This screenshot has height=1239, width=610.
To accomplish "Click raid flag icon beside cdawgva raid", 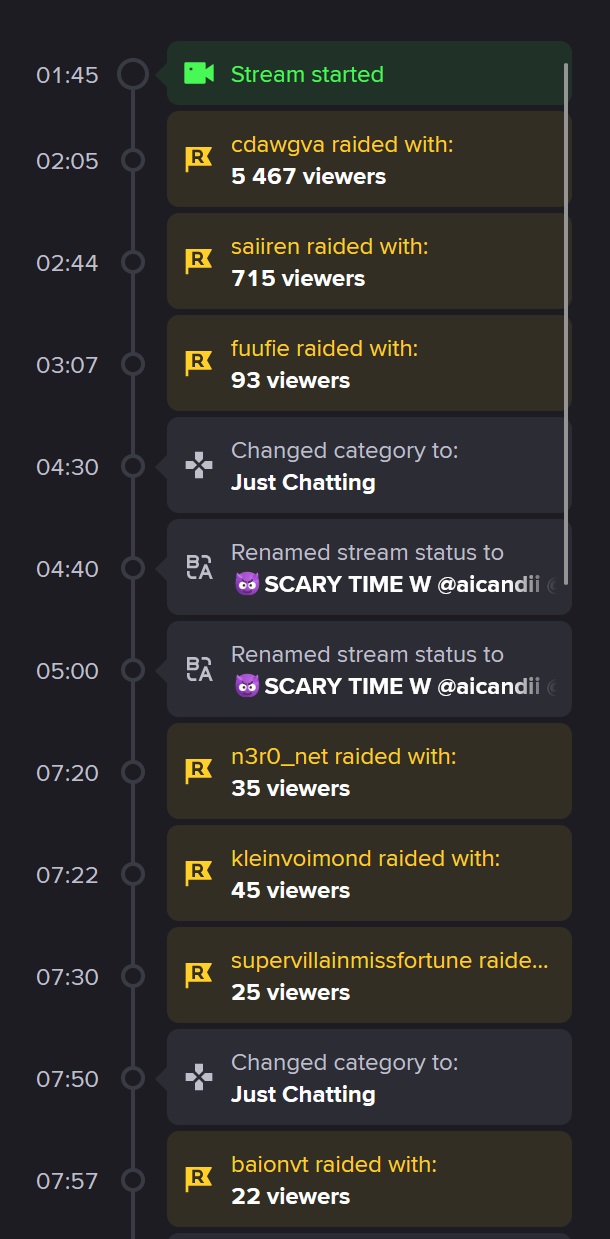I will (x=199, y=159).
